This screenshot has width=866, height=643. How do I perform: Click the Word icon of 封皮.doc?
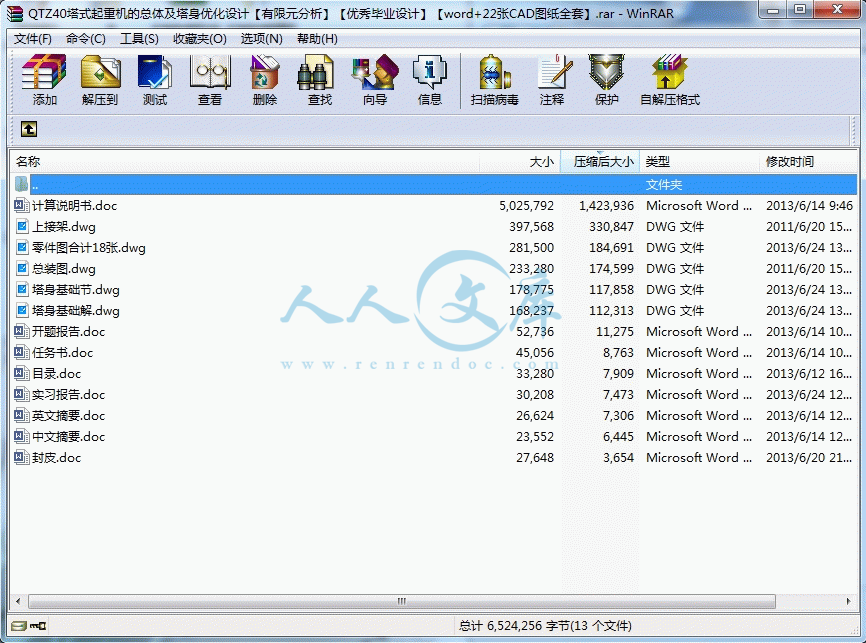coord(21,457)
